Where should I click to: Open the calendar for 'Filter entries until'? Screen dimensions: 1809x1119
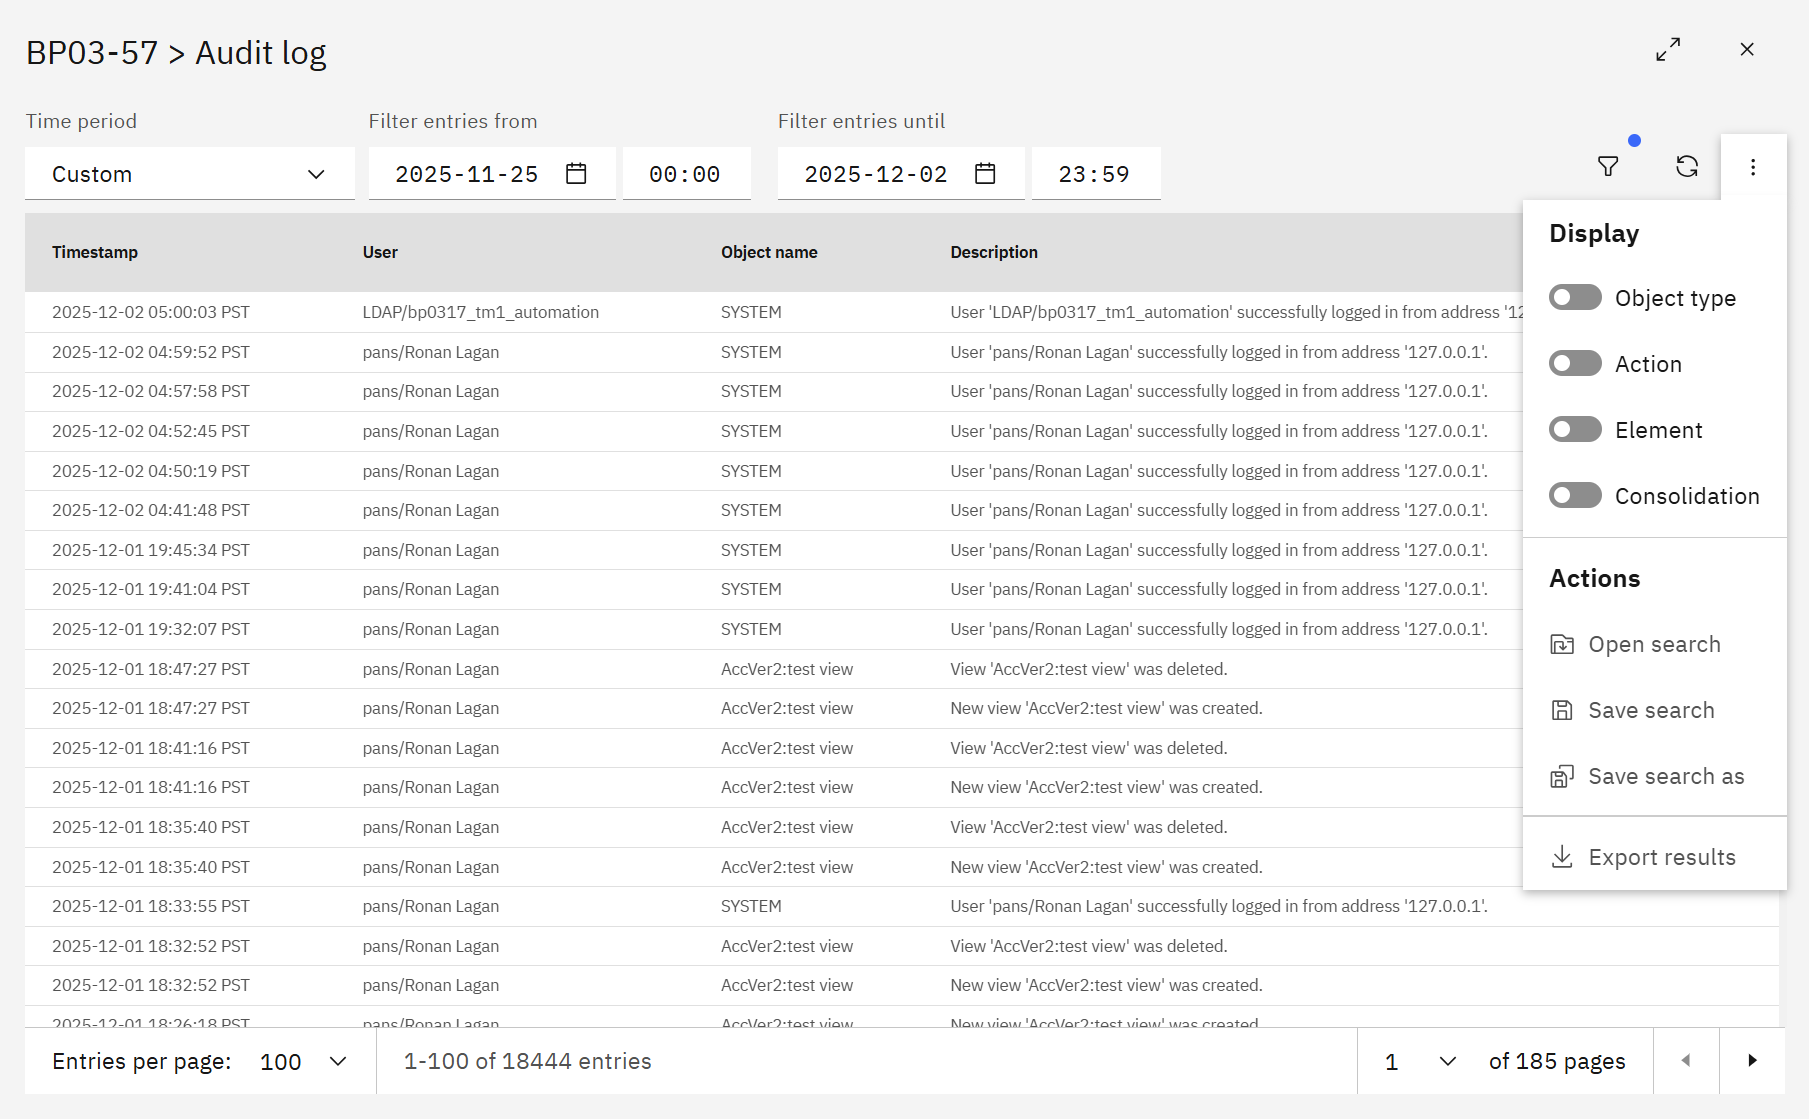tap(984, 173)
